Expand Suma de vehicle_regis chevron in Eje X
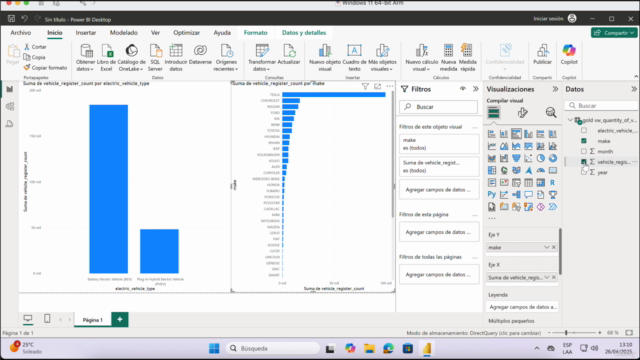This screenshot has width=640, height=360. click(x=547, y=278)
